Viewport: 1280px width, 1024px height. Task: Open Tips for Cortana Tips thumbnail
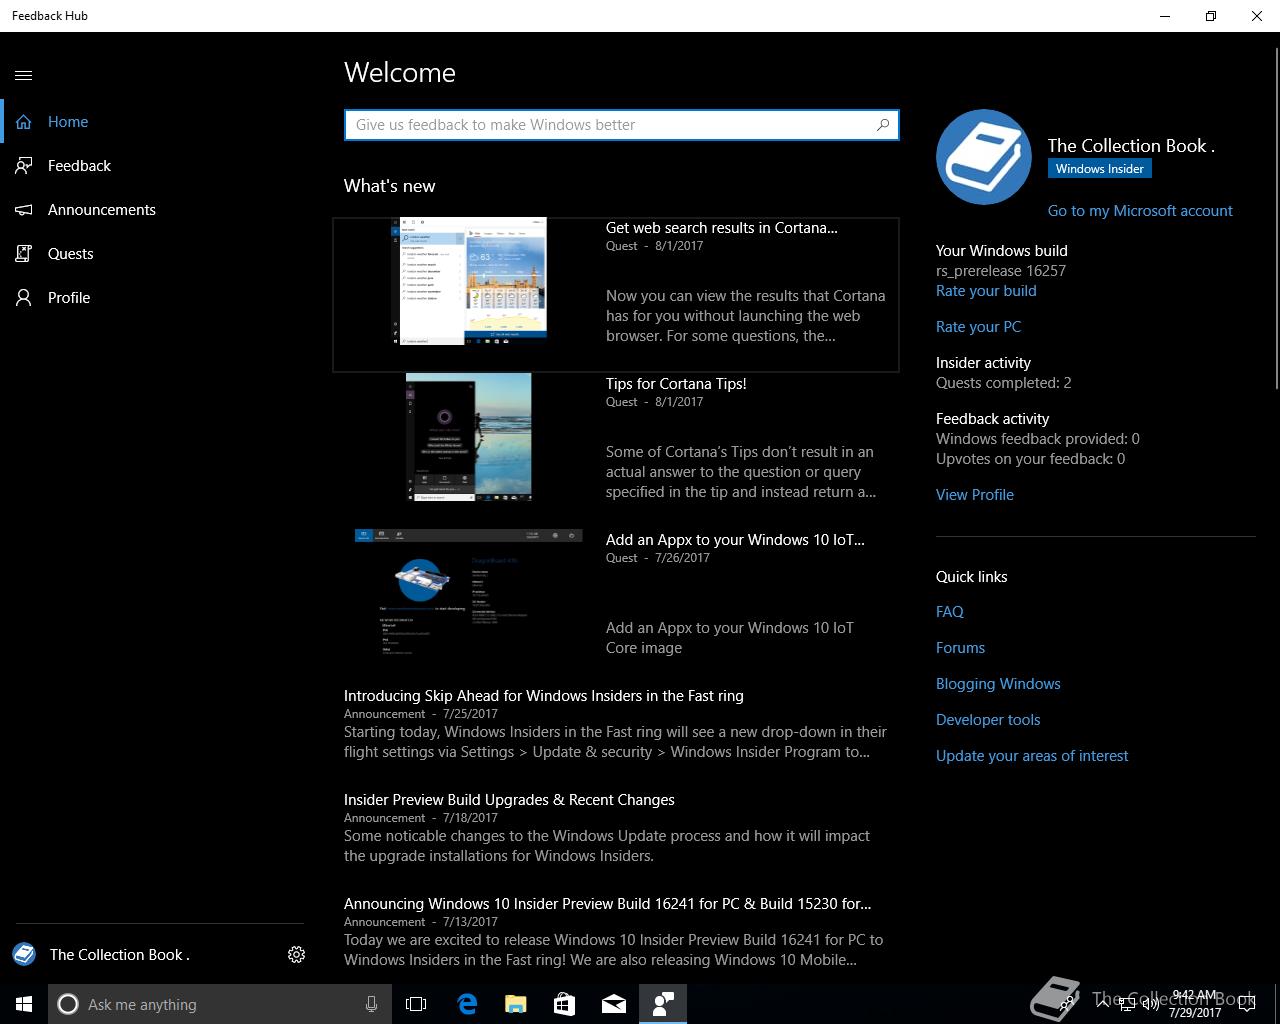point(468,438)
